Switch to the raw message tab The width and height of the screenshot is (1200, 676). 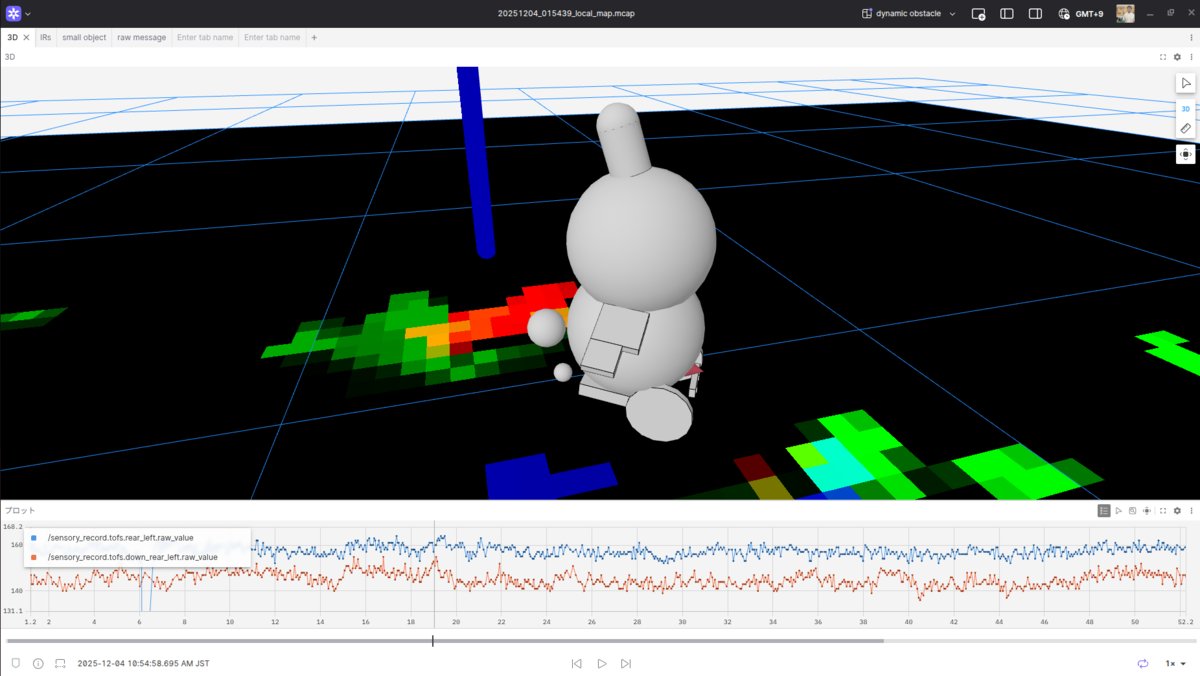[141, 37]
